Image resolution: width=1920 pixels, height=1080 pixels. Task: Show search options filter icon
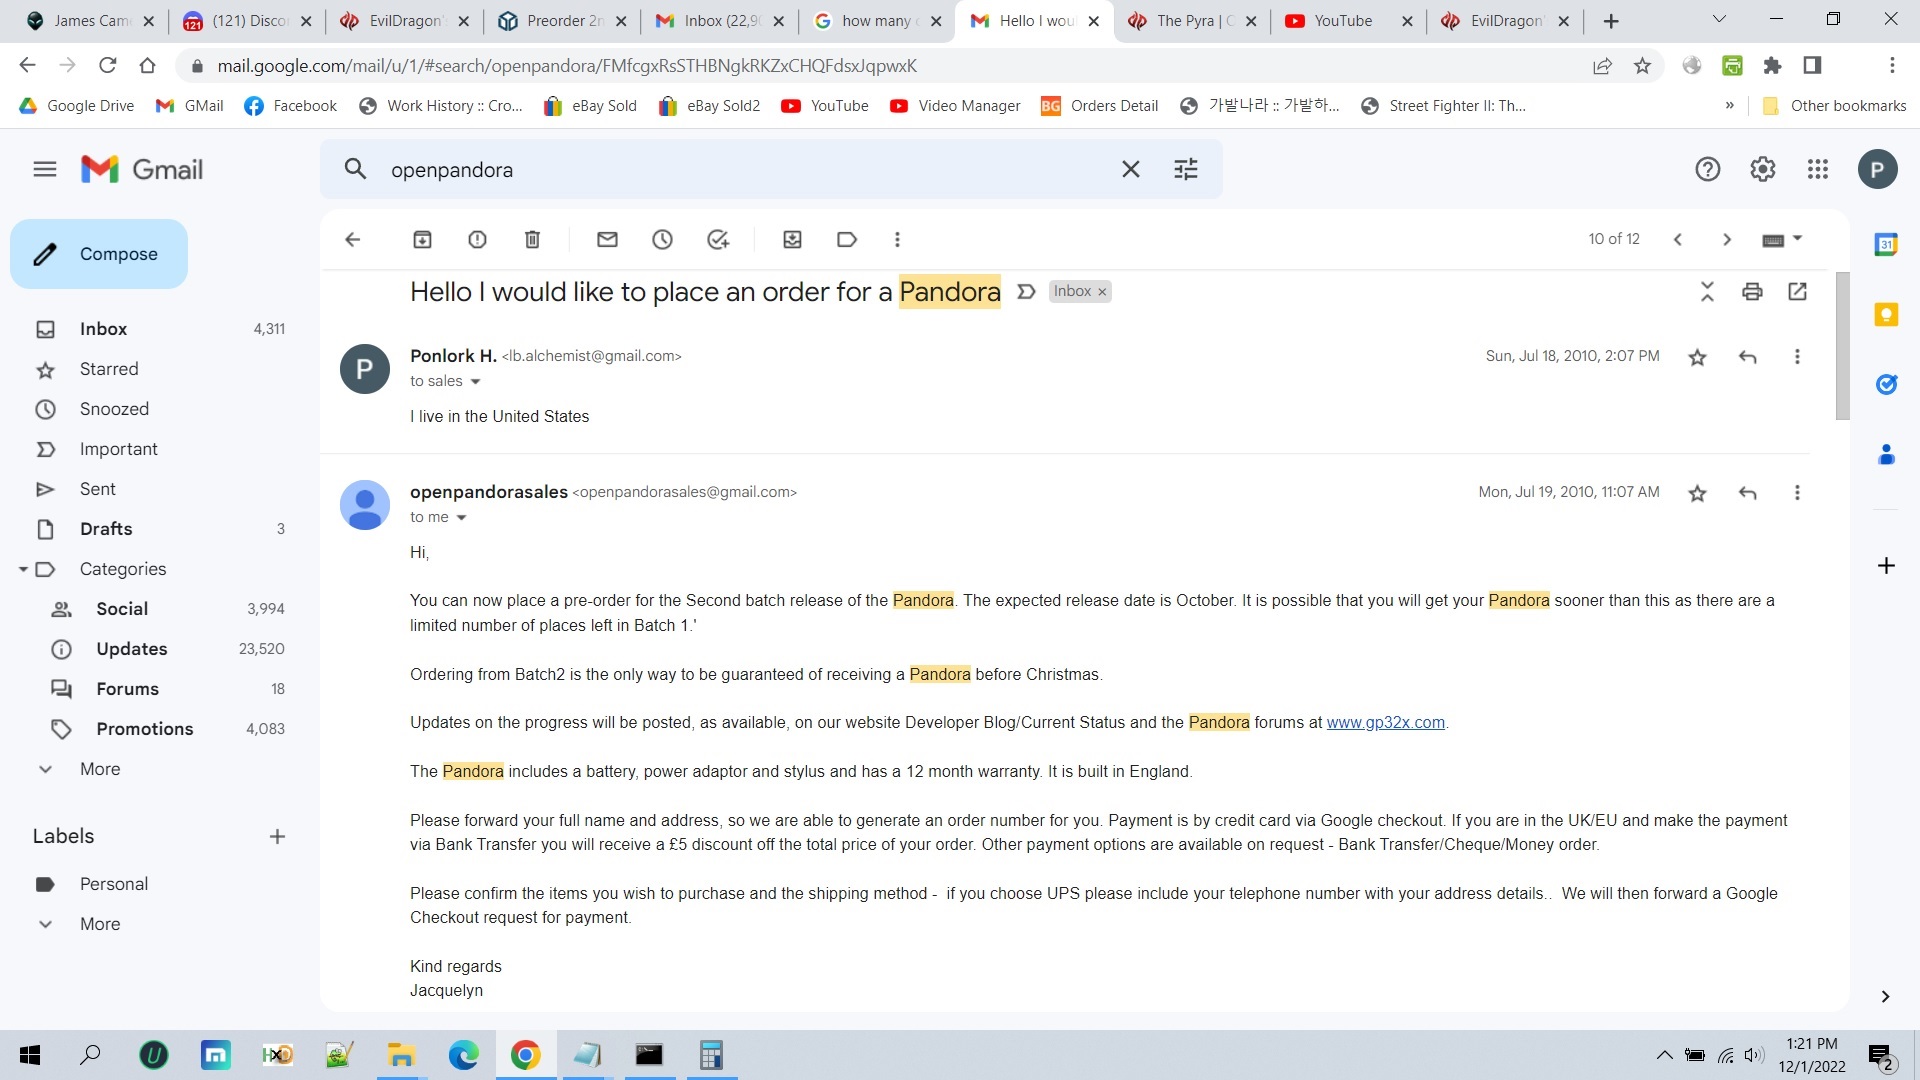coord(1185,169)
